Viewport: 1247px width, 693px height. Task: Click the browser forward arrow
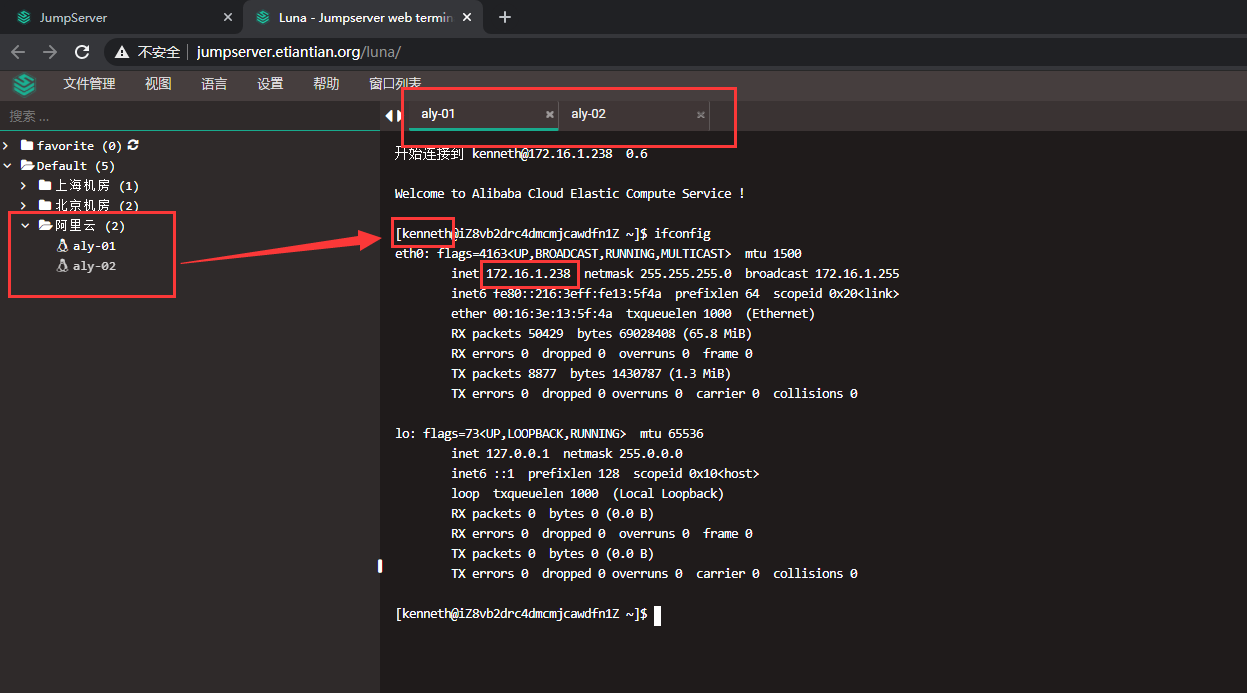pyautogui.click(x=50, y=52)
